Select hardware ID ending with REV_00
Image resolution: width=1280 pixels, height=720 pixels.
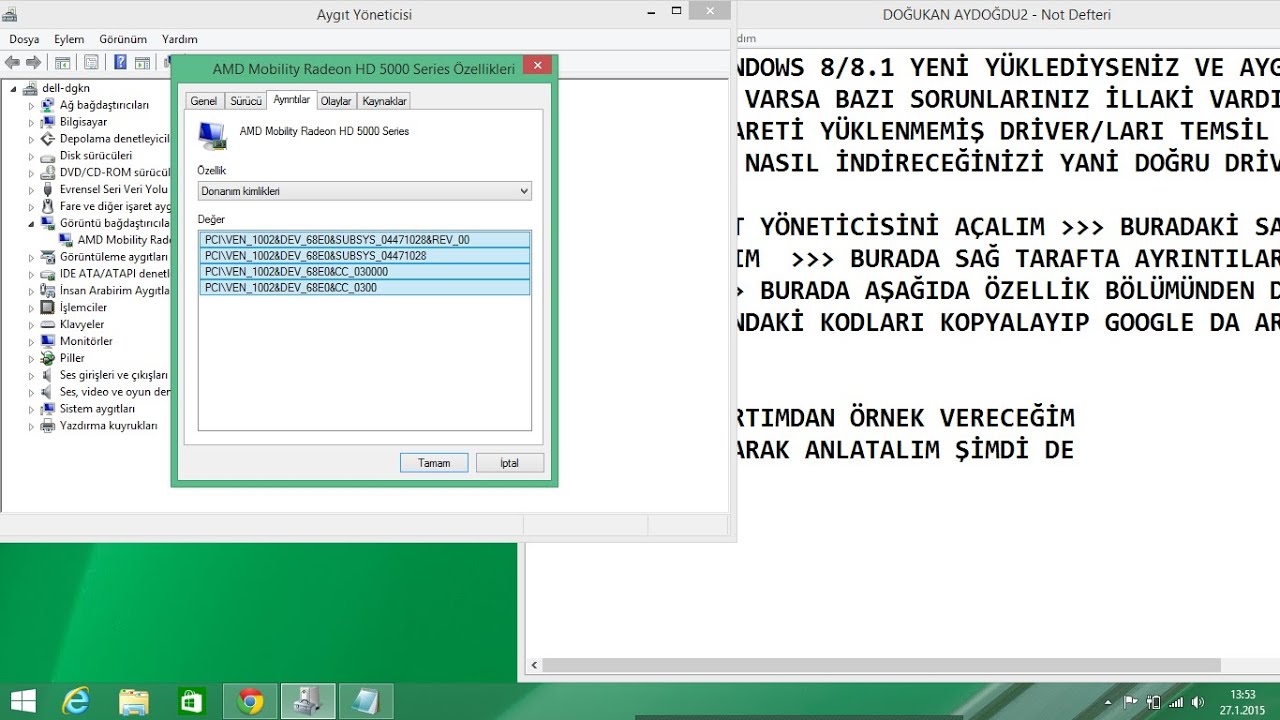click(x=365, y=240)
